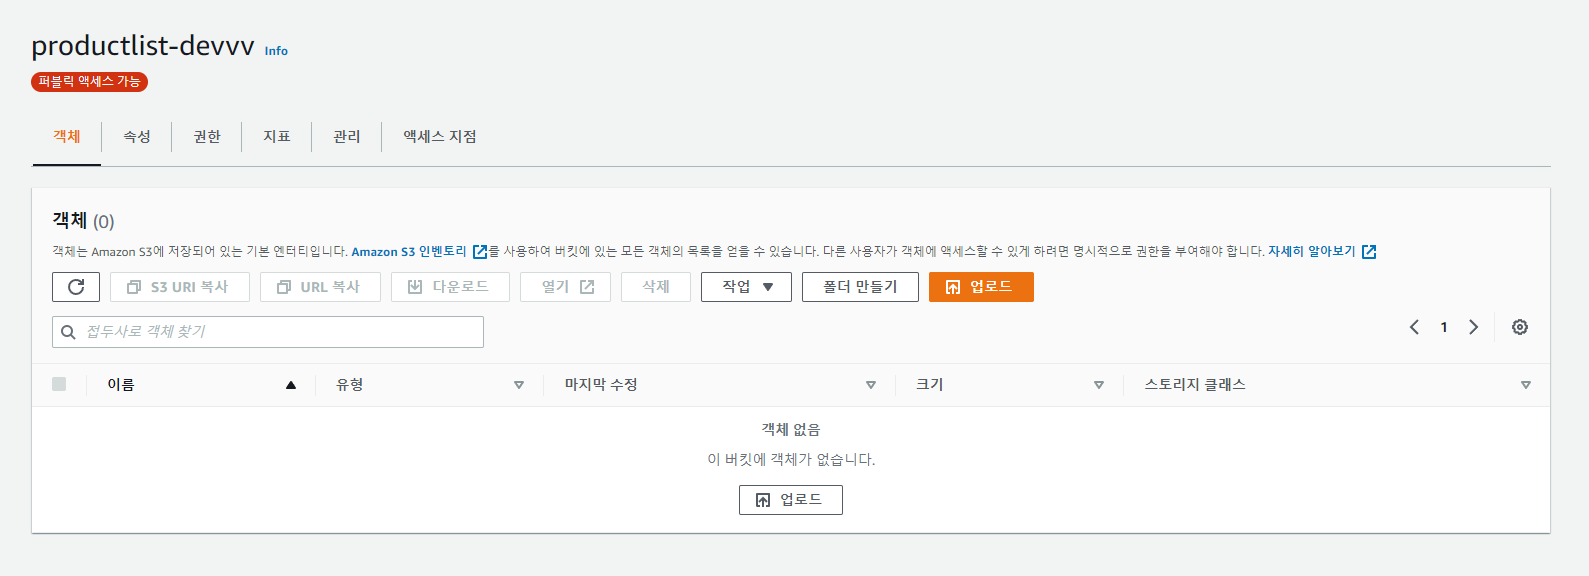Screen dimensions: 1589x576
Task: Open the 액세스 지점 tab
Action: coord(440,137)
